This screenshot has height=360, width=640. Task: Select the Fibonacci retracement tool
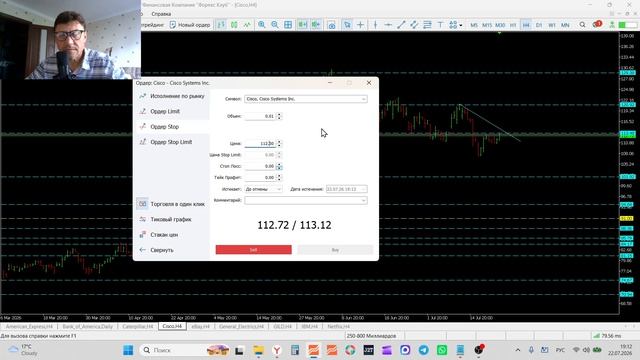pos(427,25)
